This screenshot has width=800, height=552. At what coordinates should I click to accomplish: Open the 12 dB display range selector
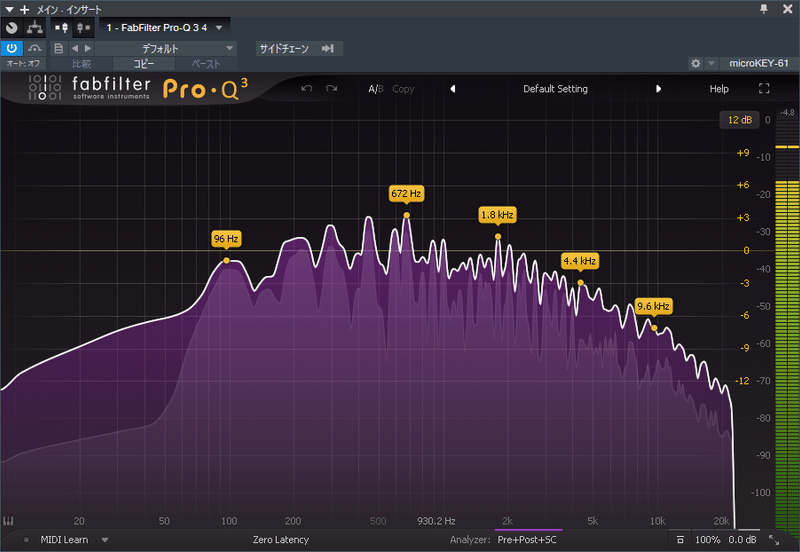tap(739, 120)
